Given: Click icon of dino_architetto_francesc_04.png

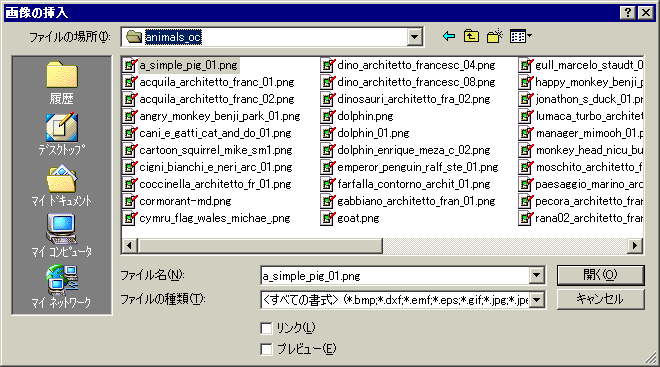Looking at the screenshot, I should (328, 65).
